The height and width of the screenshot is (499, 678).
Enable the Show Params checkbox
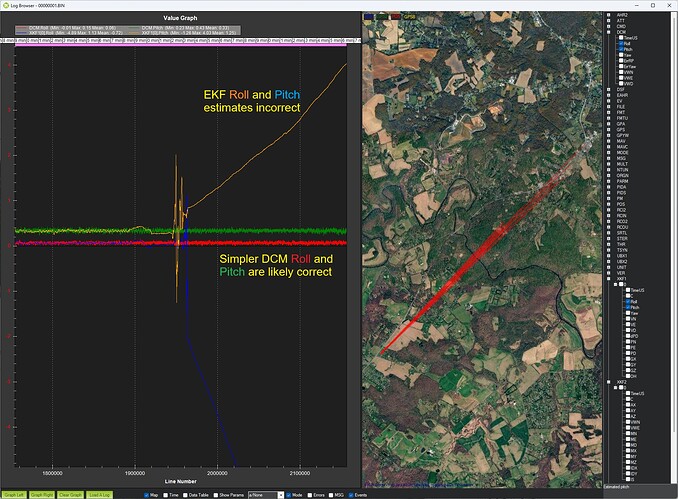click(x=216, y=495)
